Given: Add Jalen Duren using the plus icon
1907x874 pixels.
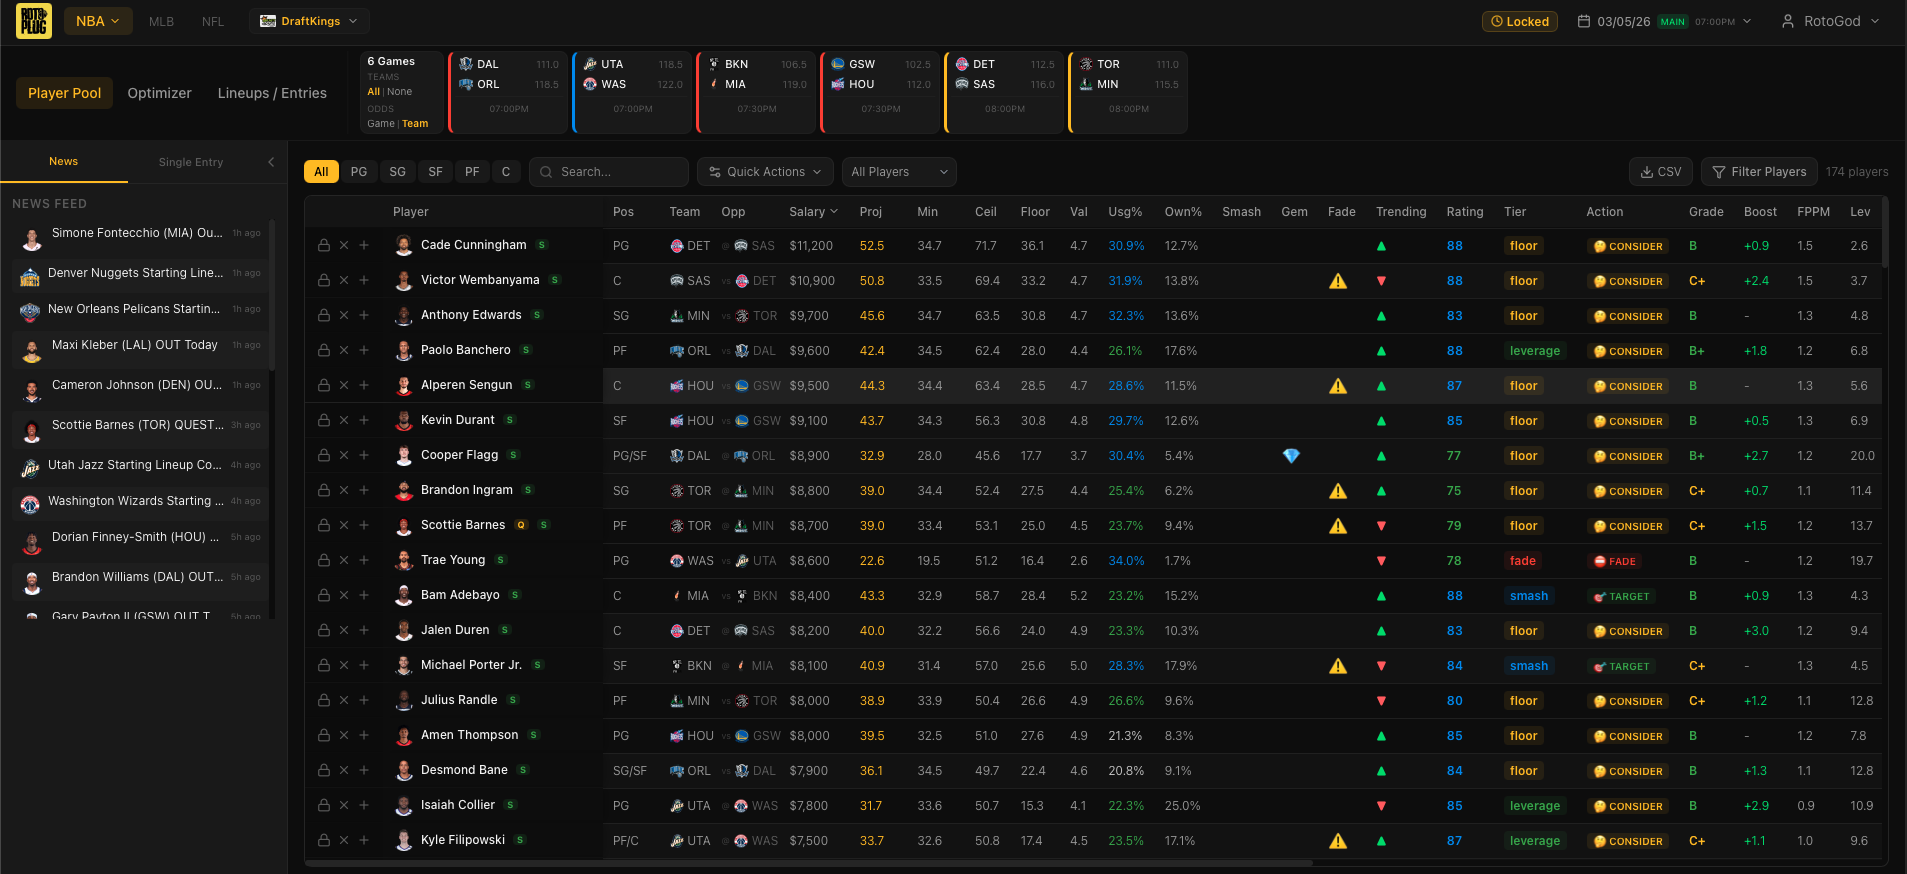Looking at the screenshot, I should click(364, 630).
